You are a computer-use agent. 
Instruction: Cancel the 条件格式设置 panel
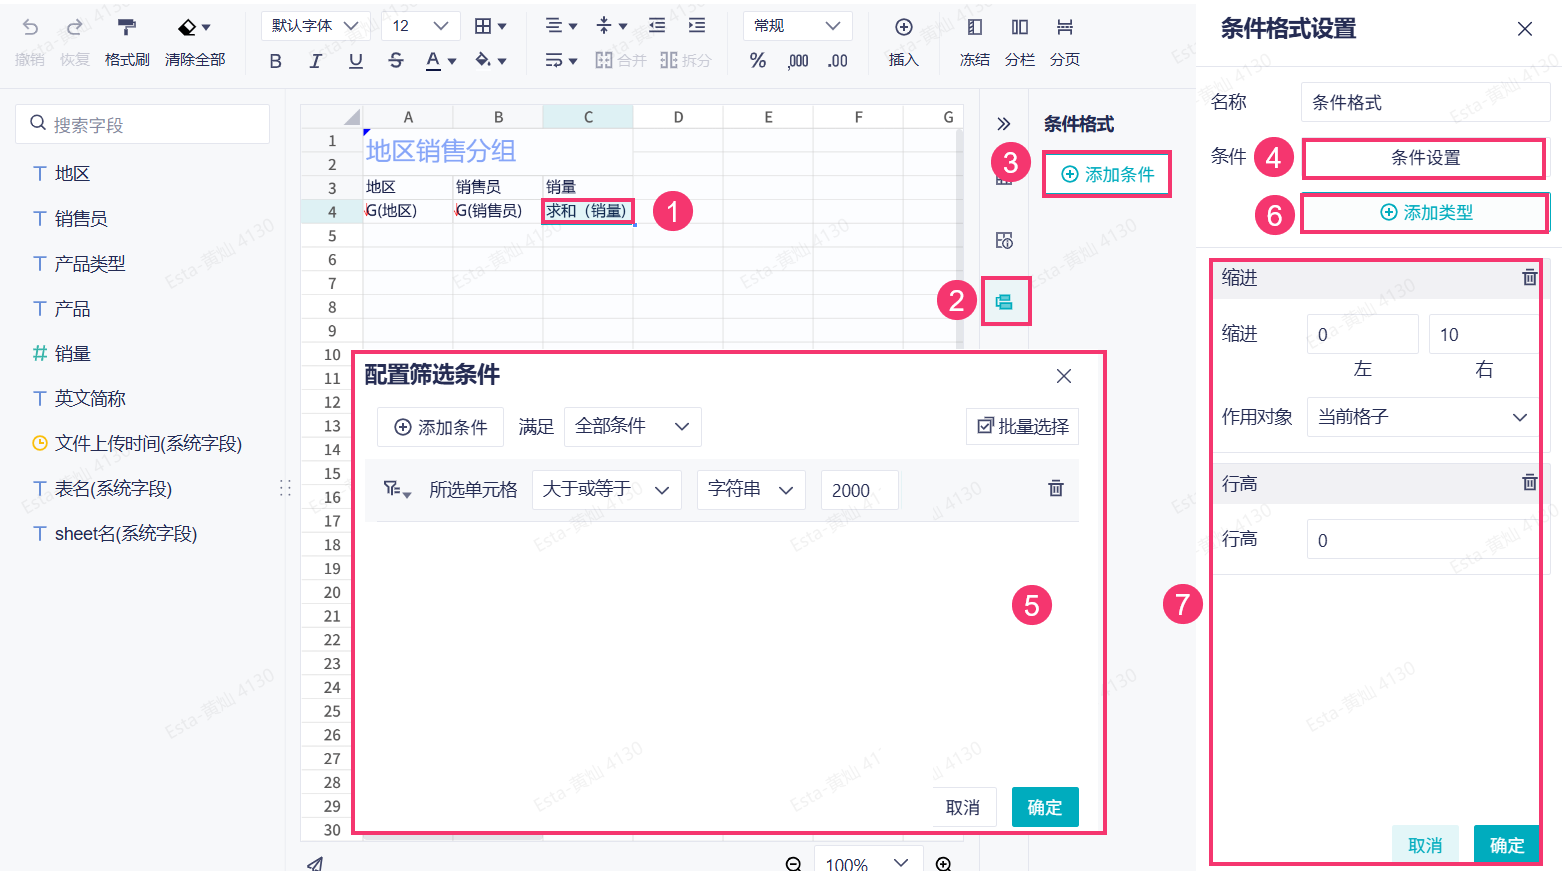pyautogui.click(x=1425, y=845)
